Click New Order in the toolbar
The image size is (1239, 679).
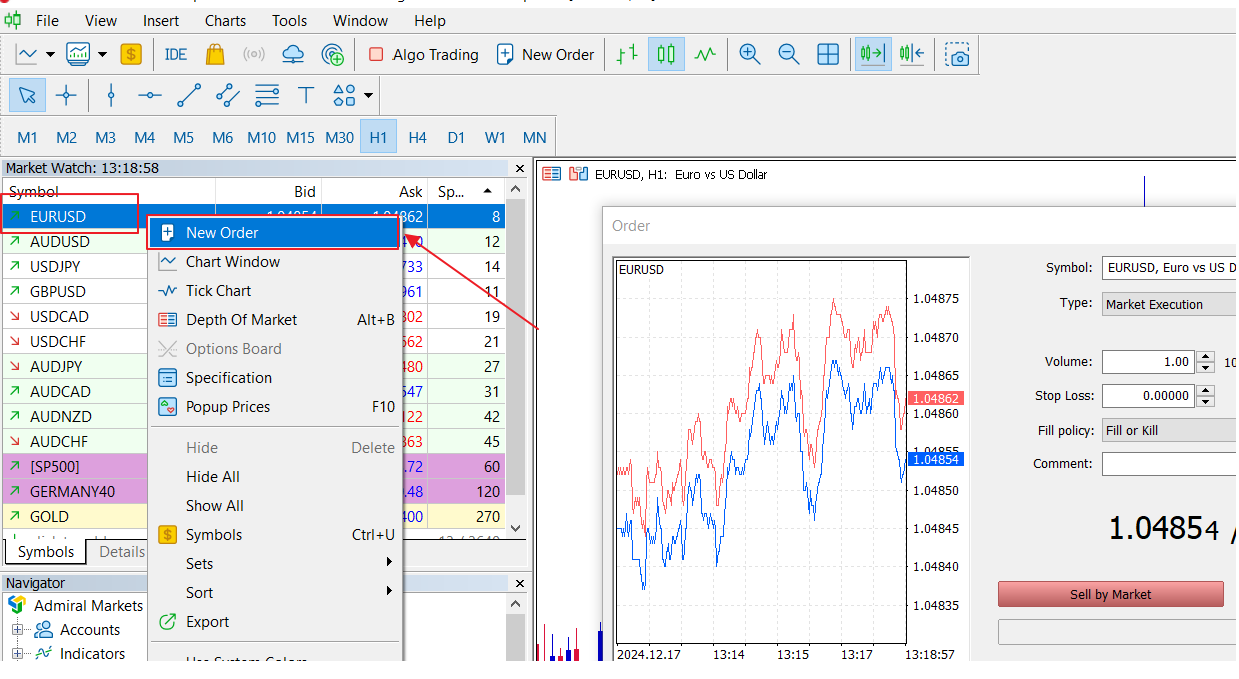pos(545,55)
